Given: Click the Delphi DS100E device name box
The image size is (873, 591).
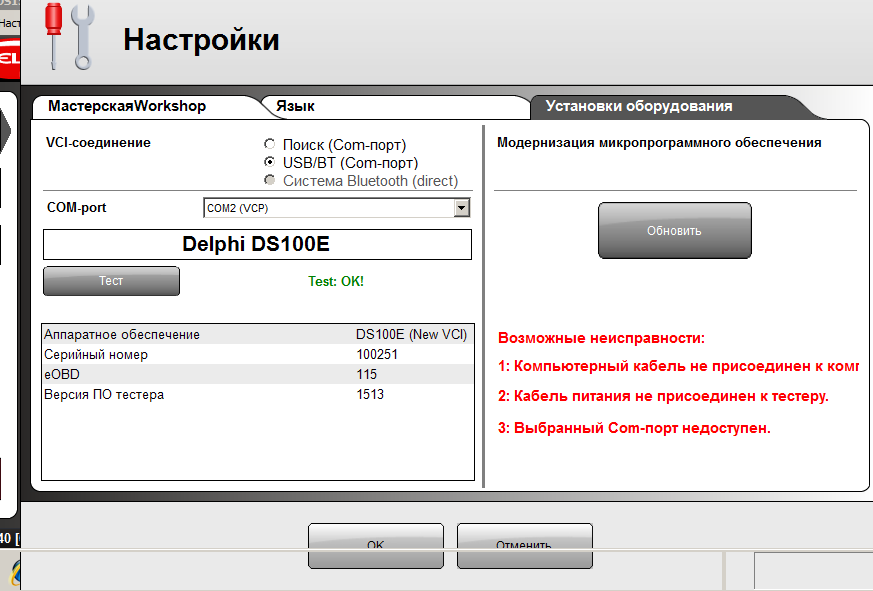Looking at the screenshot, I should [257, 244].
